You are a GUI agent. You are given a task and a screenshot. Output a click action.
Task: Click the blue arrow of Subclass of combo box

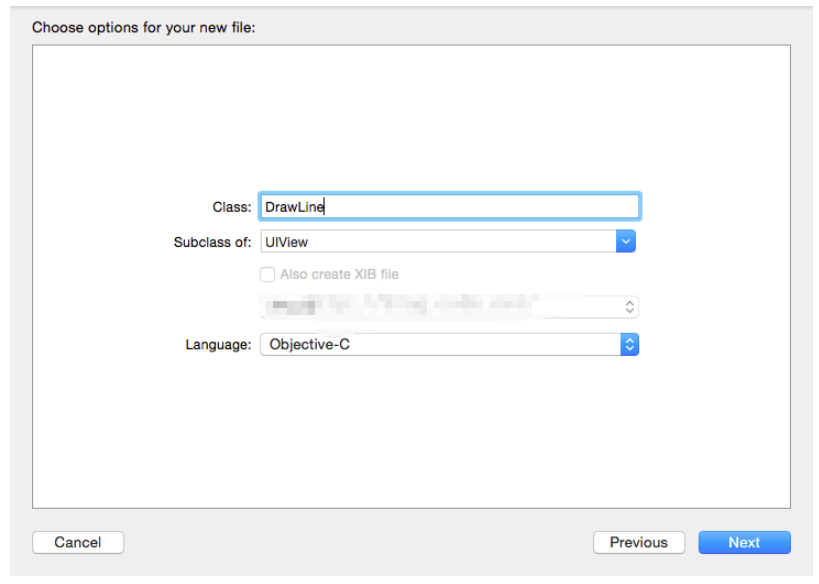point(626,241)
